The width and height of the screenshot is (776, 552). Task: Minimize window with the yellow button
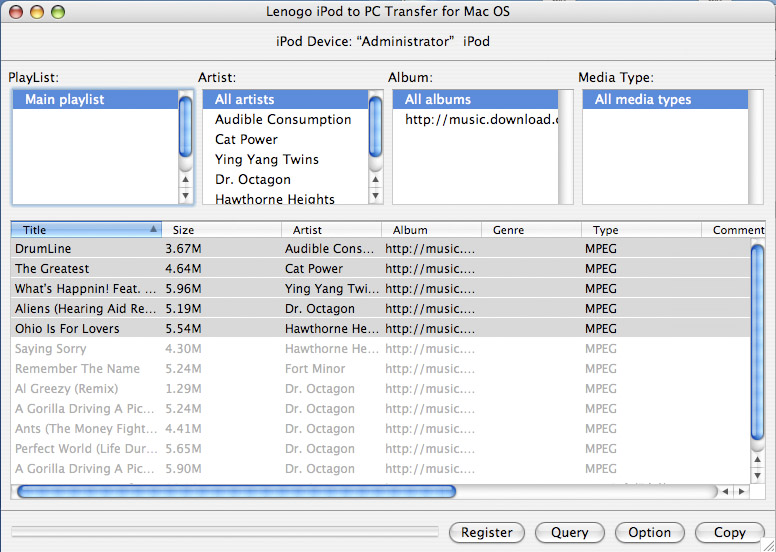37,11
